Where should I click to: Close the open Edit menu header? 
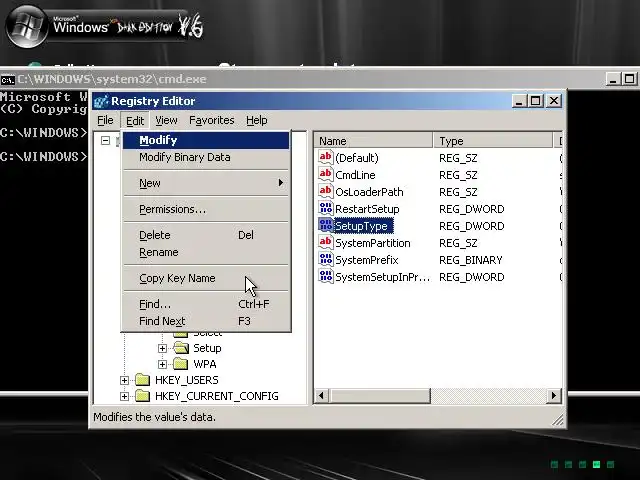(x=135, y=120)
